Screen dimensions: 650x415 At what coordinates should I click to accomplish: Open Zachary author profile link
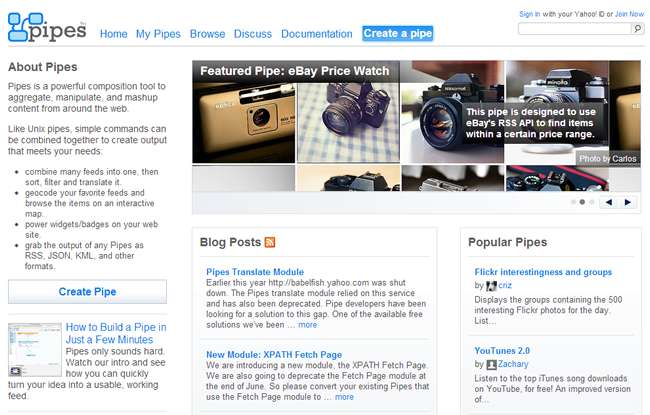coord(513,364)
